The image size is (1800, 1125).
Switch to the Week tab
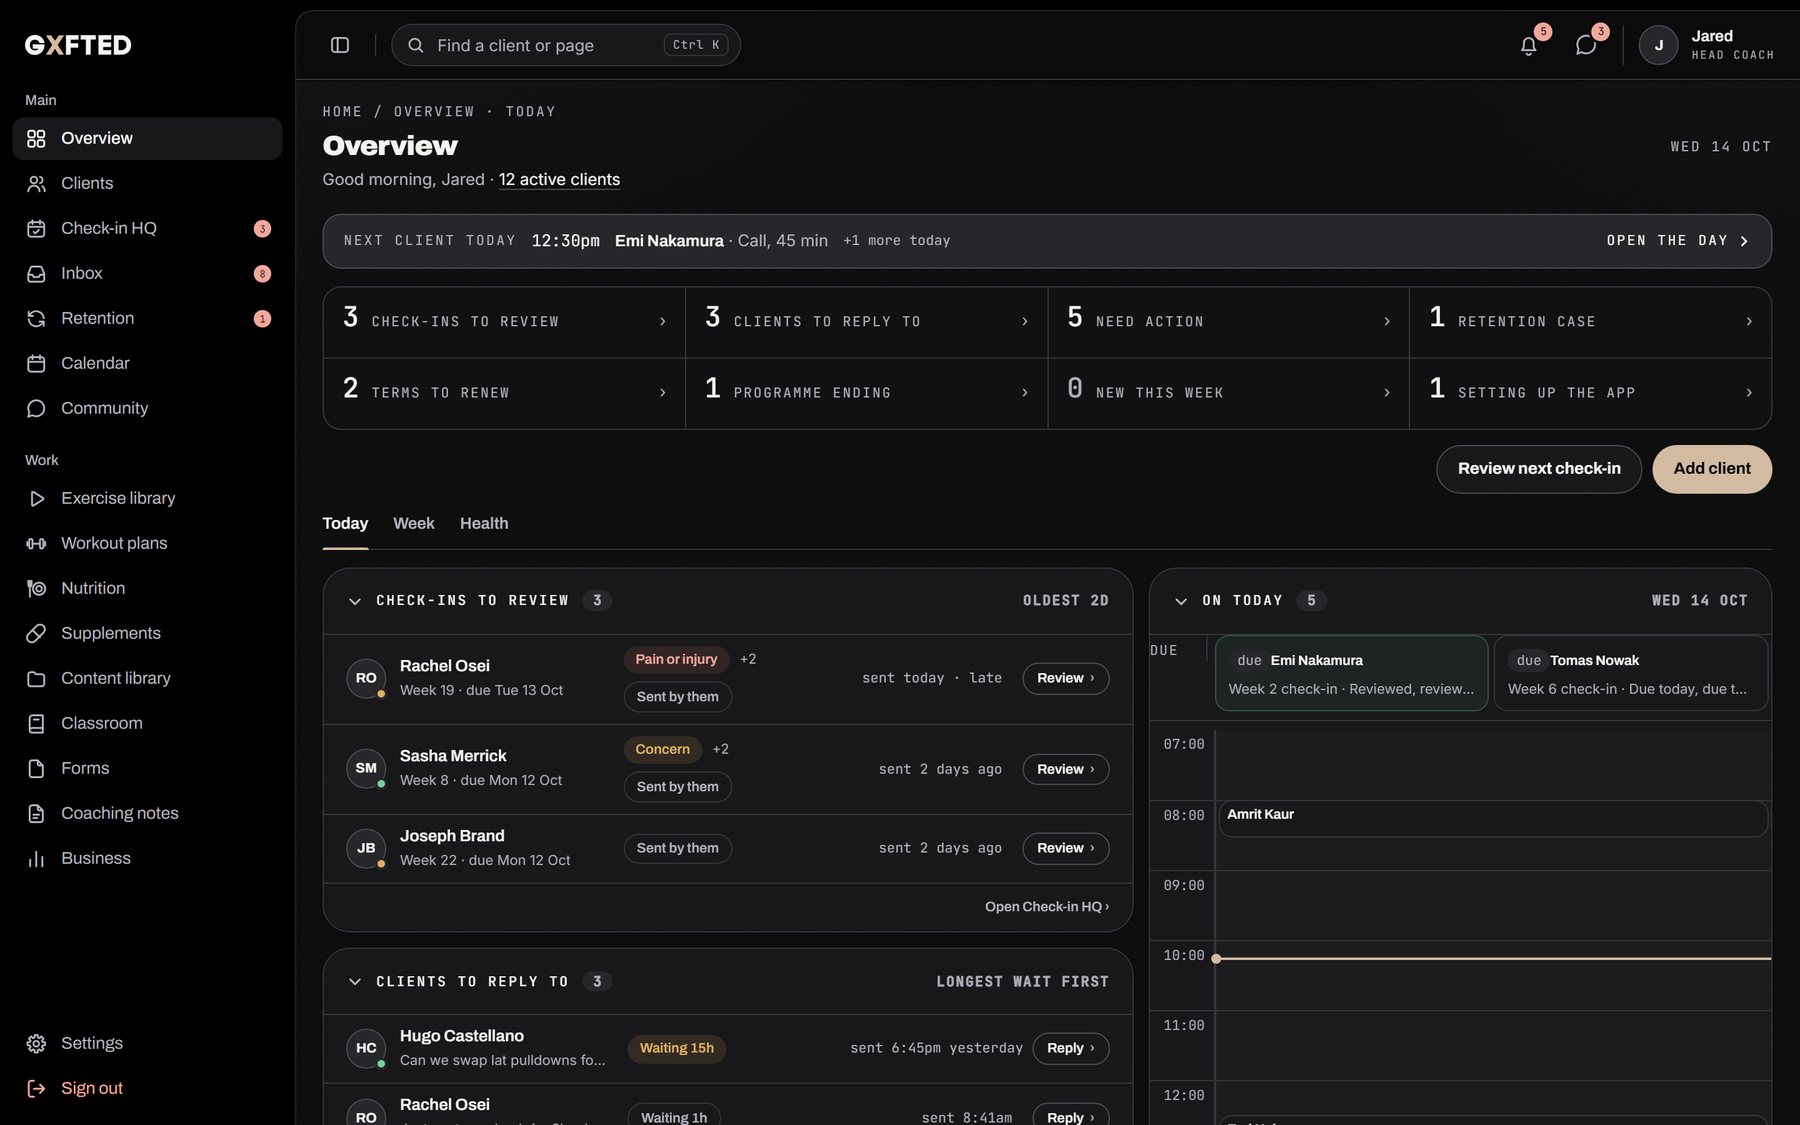click(x=413, y=523)
